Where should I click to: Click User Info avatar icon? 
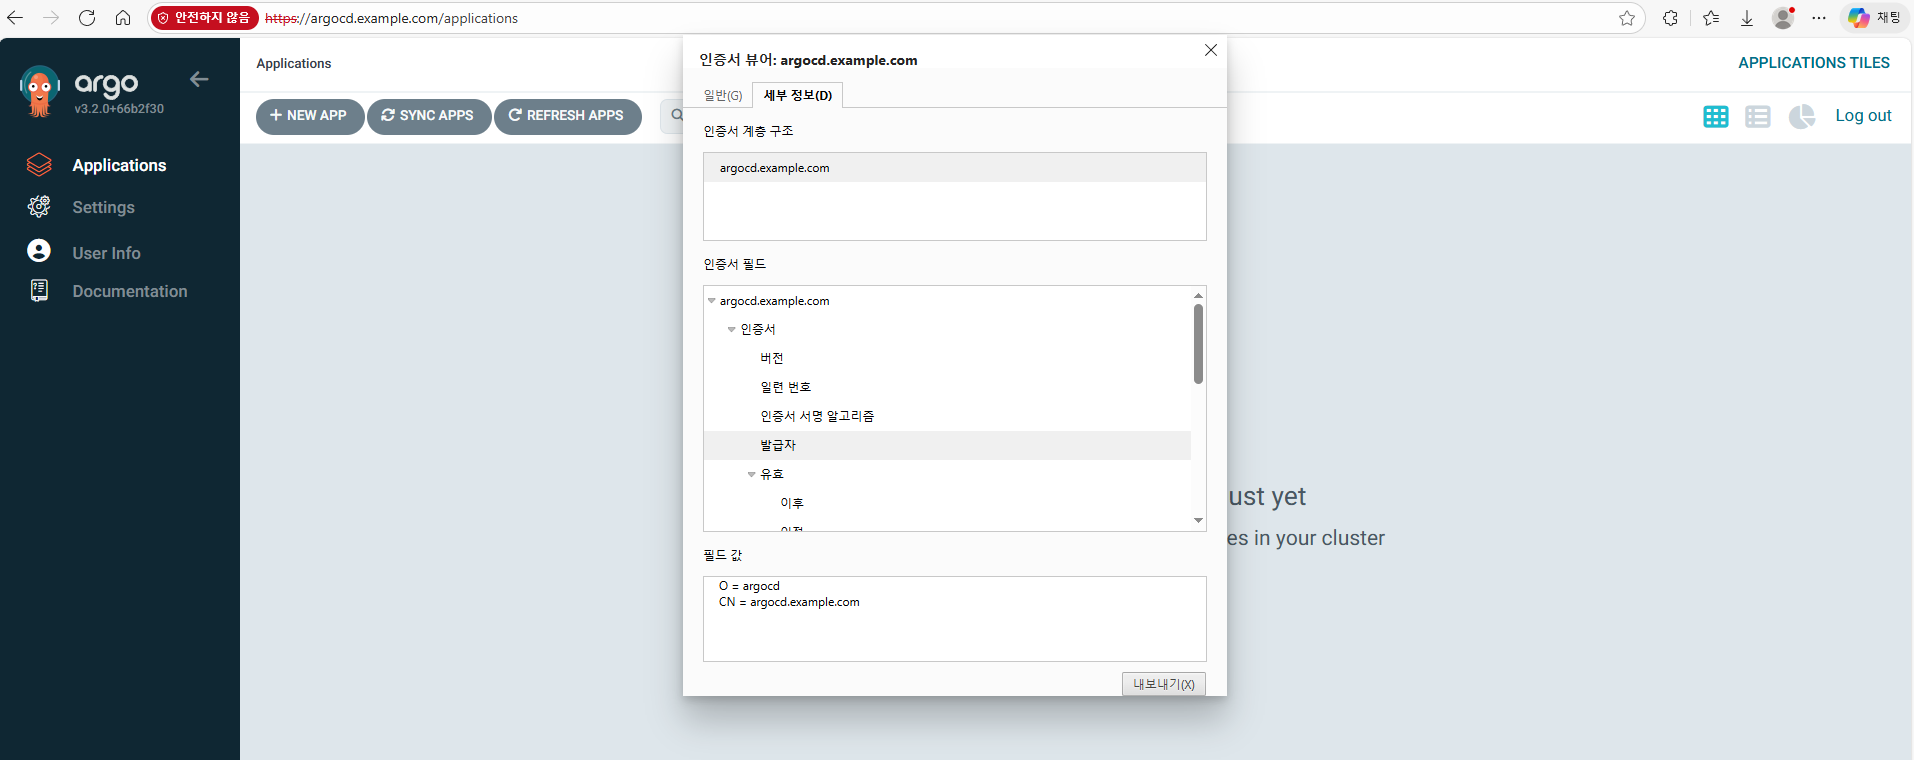tap(39, 250)
